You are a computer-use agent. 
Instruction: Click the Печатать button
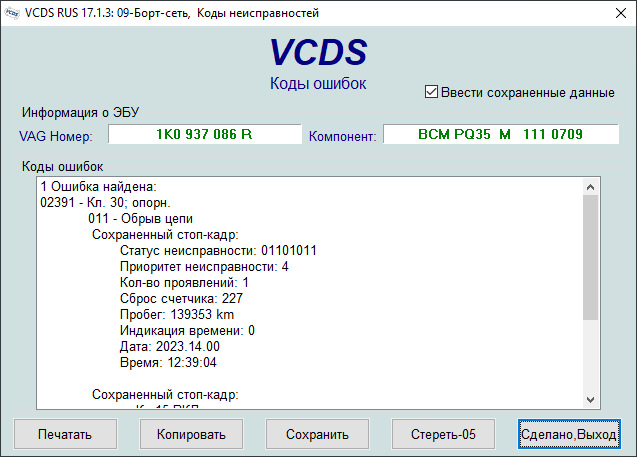point(65,434)
